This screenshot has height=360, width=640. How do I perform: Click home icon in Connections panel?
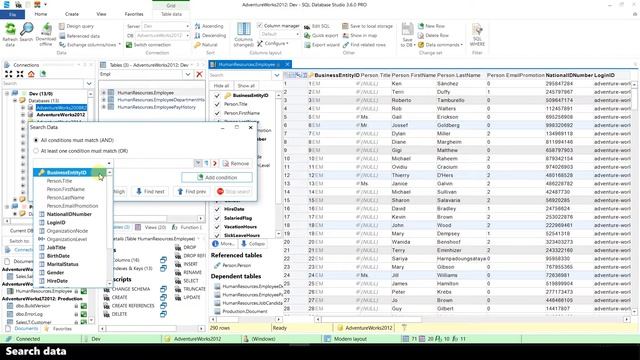[31, 74]
